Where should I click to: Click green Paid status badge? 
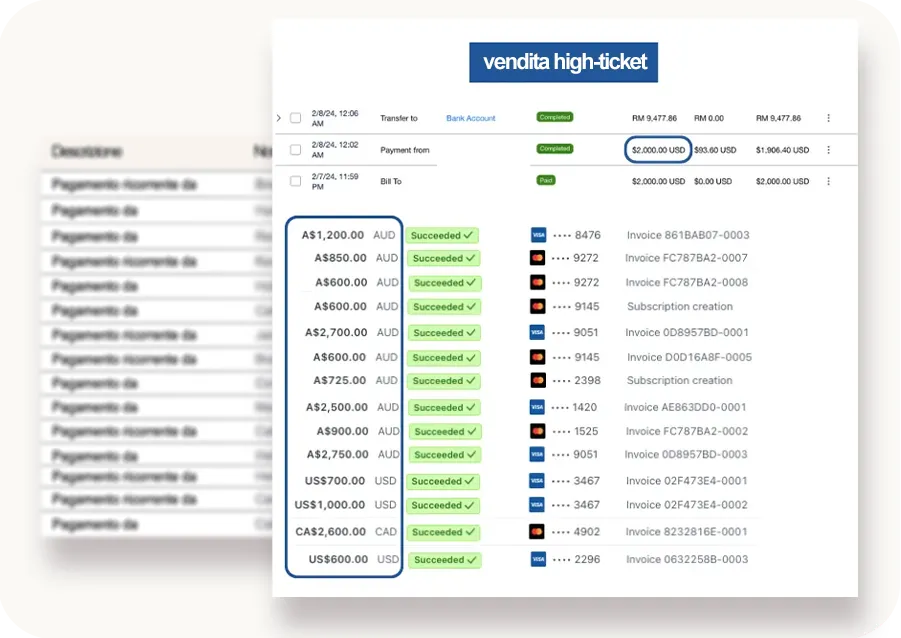(x=546, y=180)
